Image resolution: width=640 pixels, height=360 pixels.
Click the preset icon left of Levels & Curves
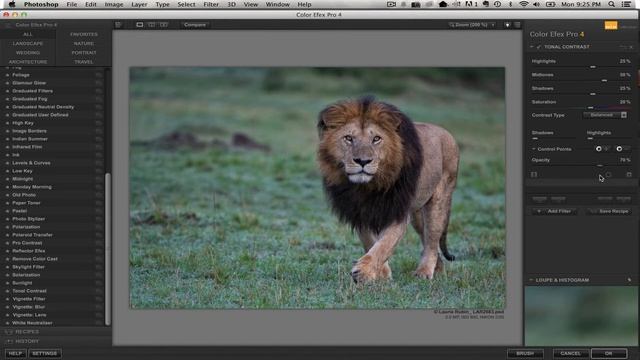(x=7, y=163)
